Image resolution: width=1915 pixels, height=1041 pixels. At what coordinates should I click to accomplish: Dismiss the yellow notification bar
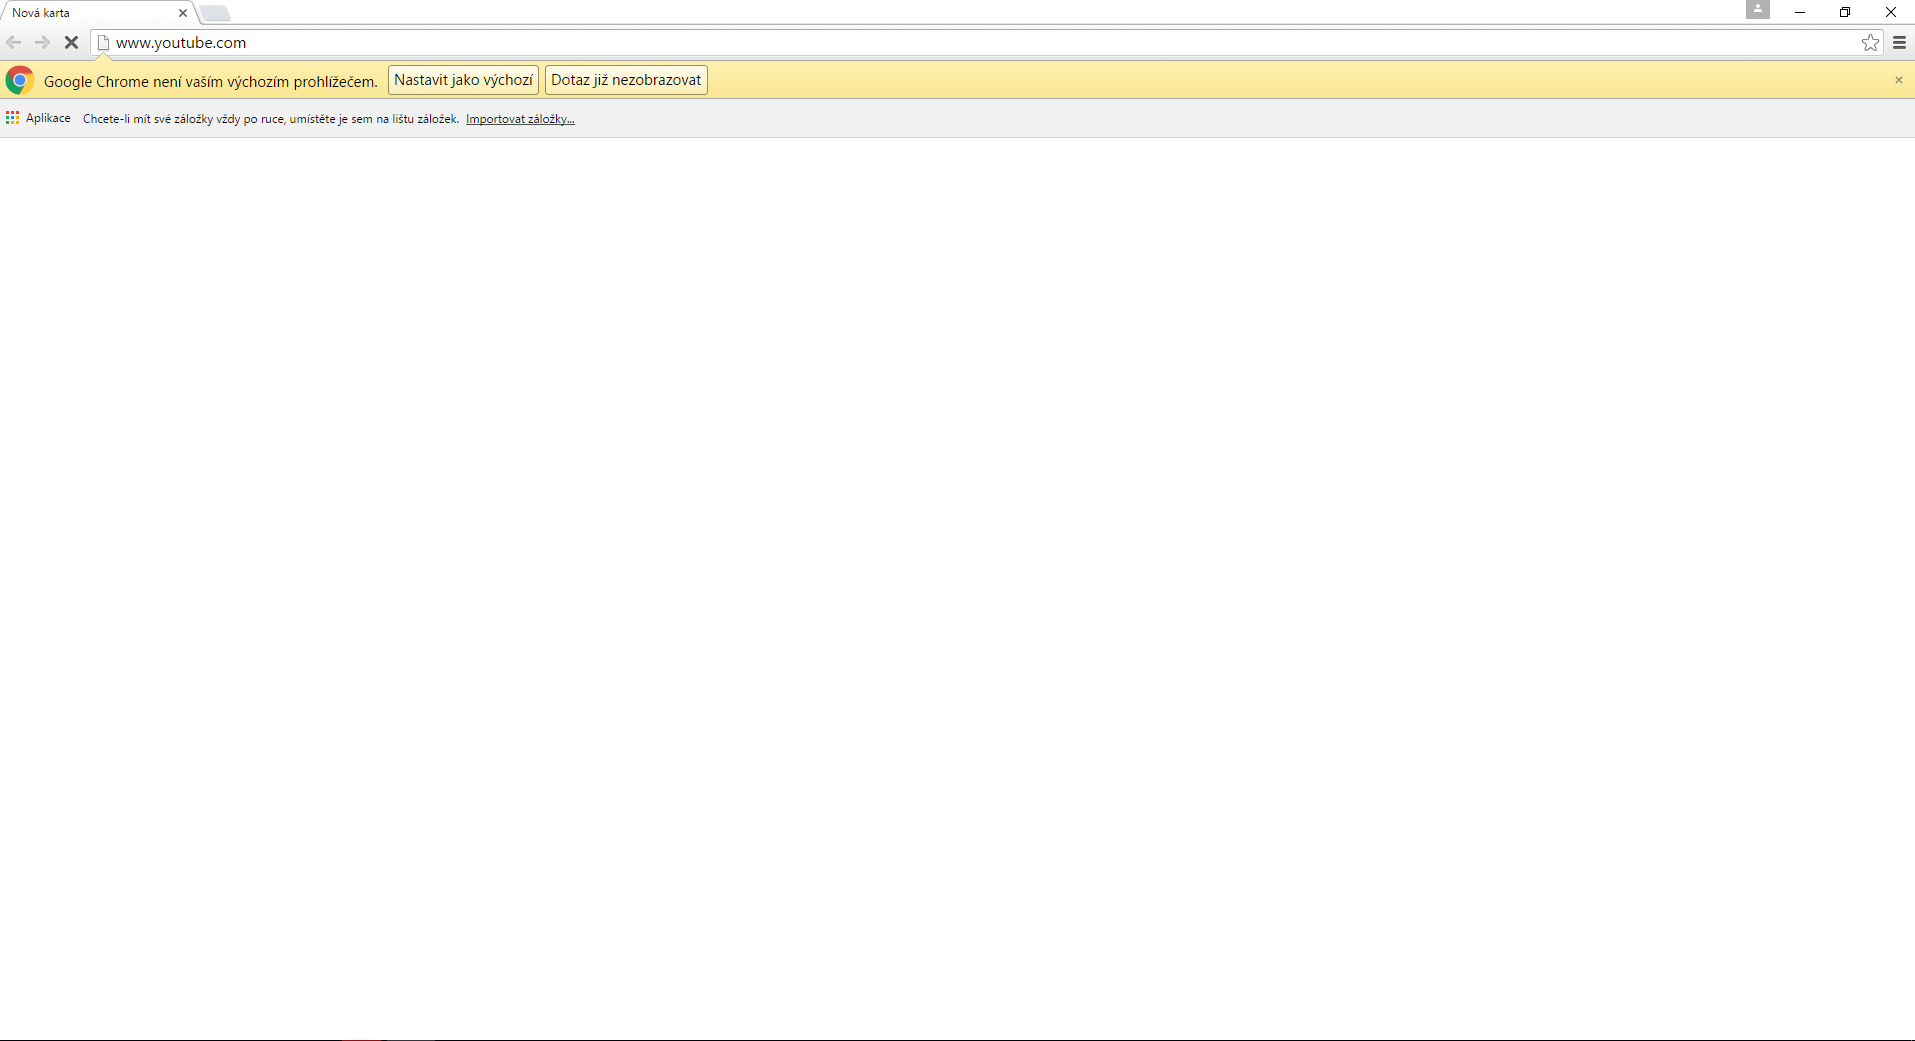pyautogui.click(x=1897, y=80)
